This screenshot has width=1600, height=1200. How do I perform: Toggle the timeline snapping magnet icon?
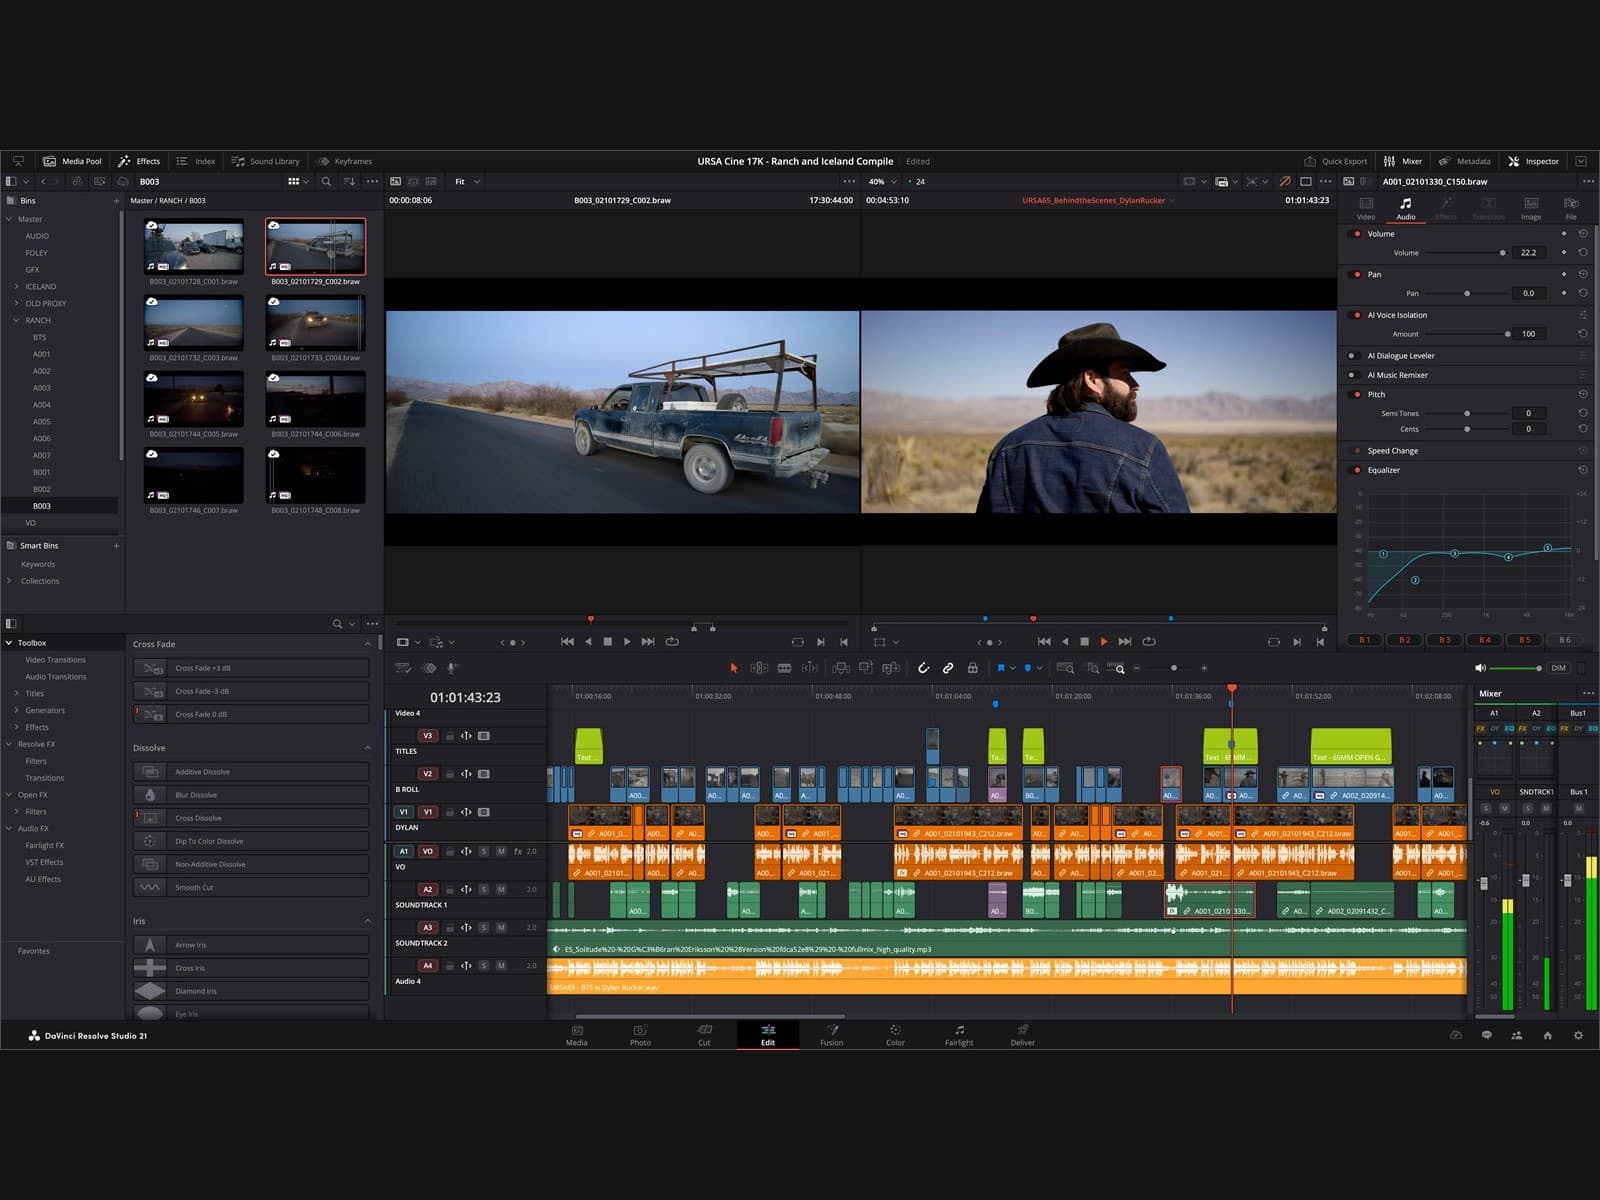[923, 668]
